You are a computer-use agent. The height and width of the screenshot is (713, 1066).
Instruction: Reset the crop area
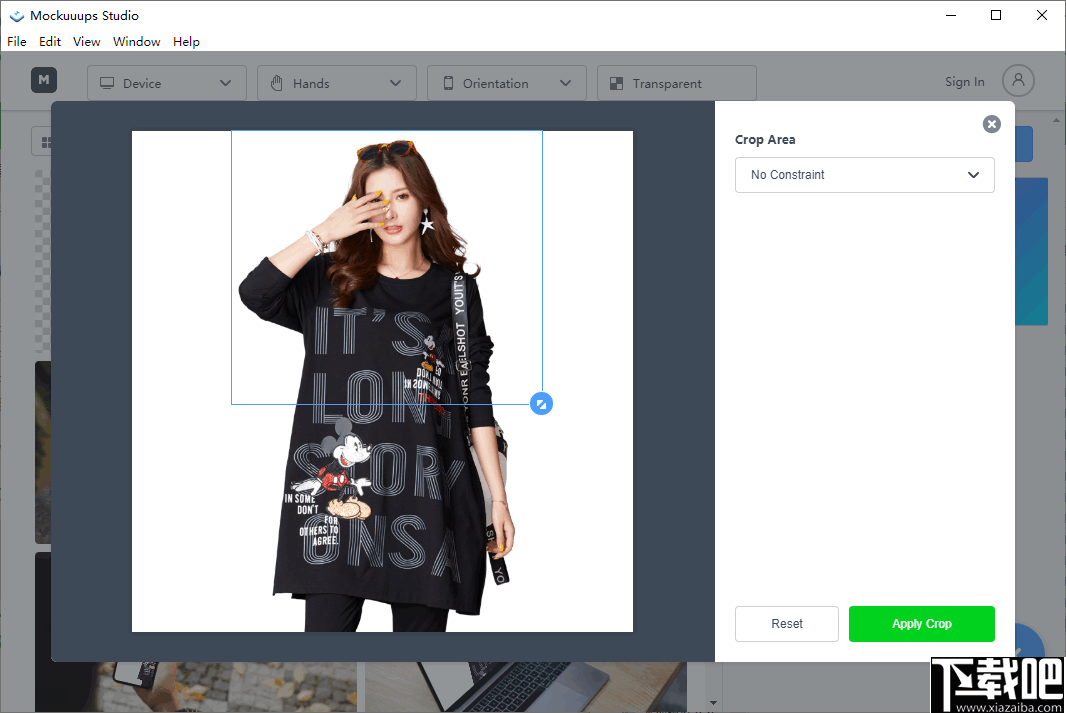786,623
